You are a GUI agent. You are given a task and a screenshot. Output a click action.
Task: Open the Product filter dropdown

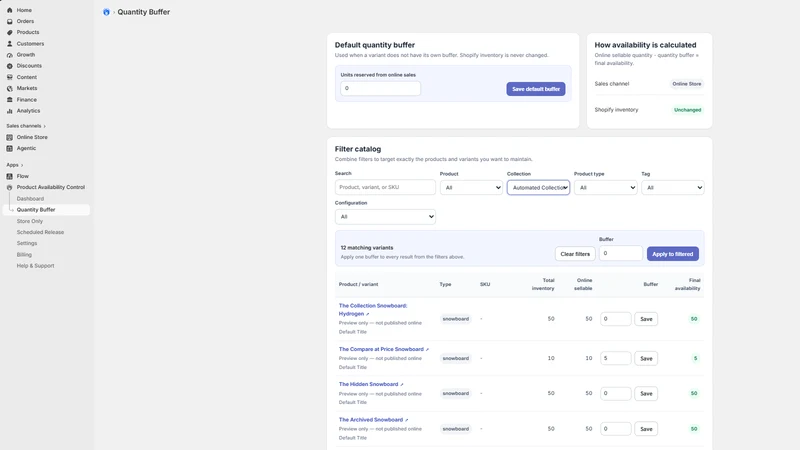tap(471, 188)
